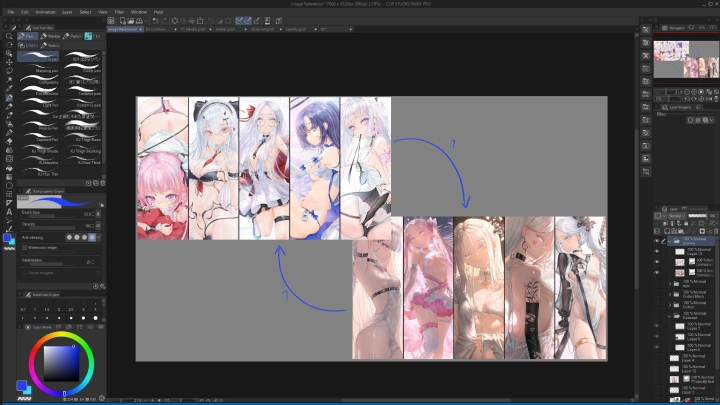Toggle eye of layer beneath Layer 13

(657, 262)
